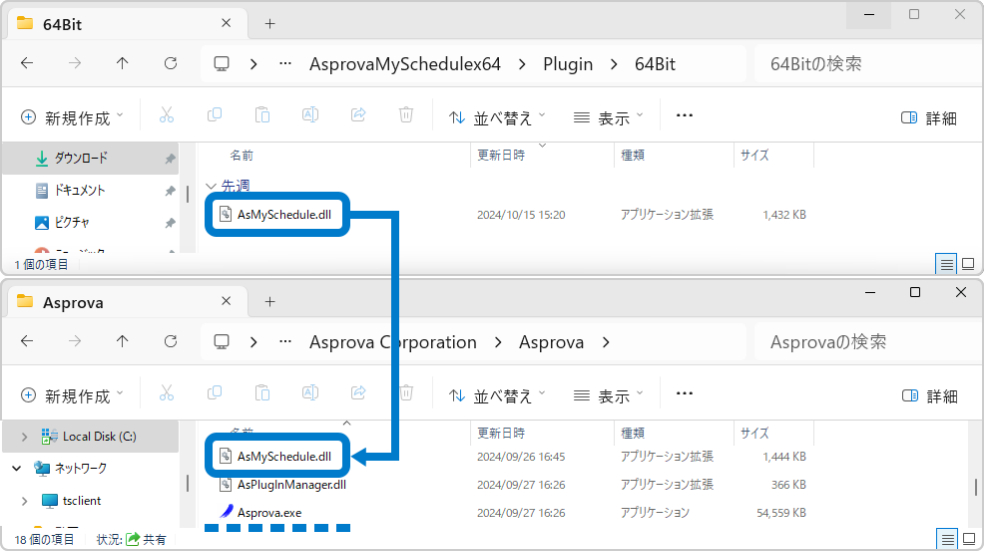This screenshot has height=551, width=984.
Task: Click the Rename icon in Asprova window
Action: tap(310, 393)
